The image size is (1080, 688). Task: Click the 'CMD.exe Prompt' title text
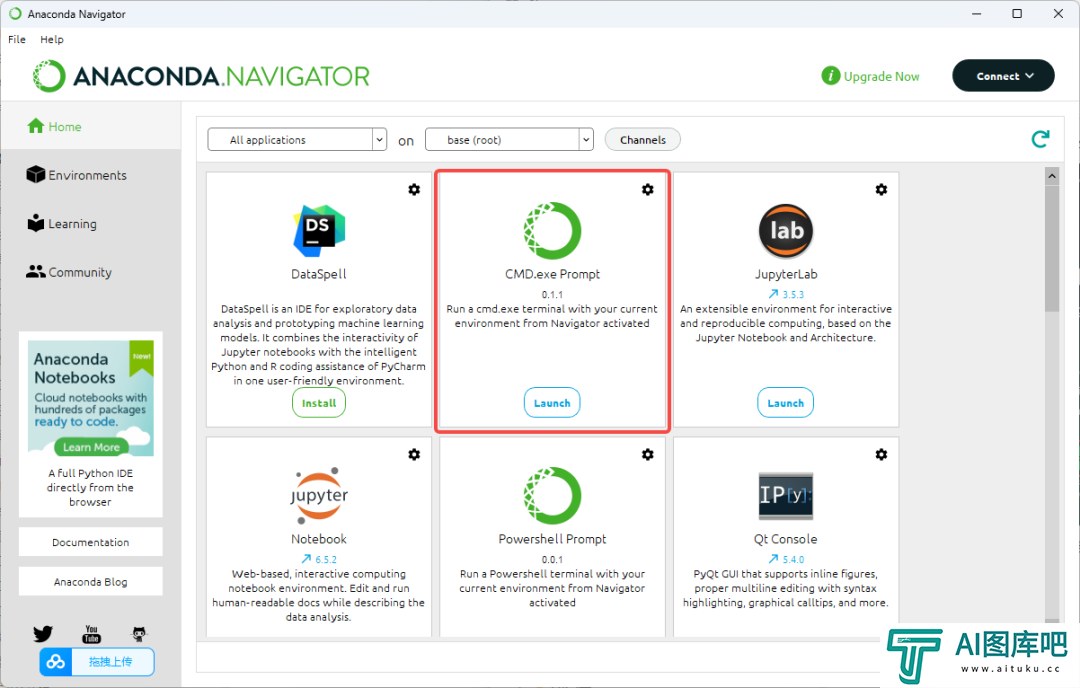(552, 274)
